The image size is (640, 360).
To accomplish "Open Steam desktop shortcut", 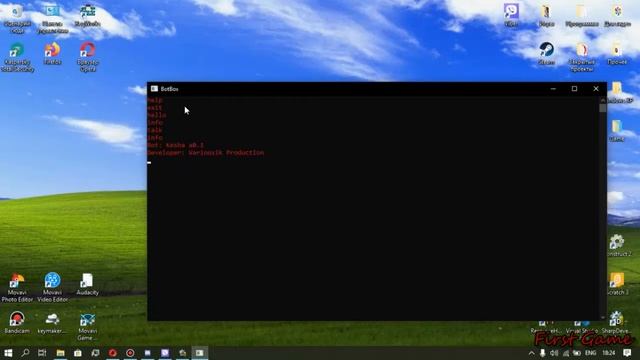I will [x=546, y=54].
